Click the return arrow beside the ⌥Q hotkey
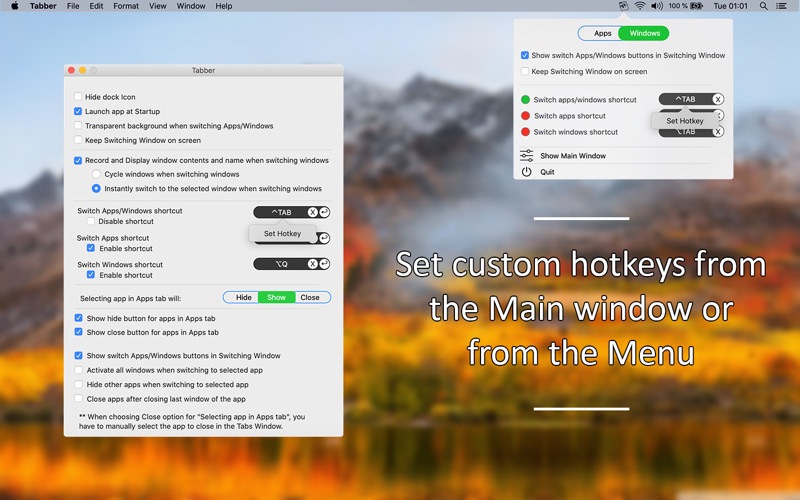 pos(324,264)
